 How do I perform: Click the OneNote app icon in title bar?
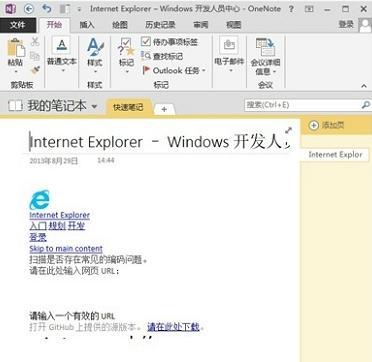[10, 8]
